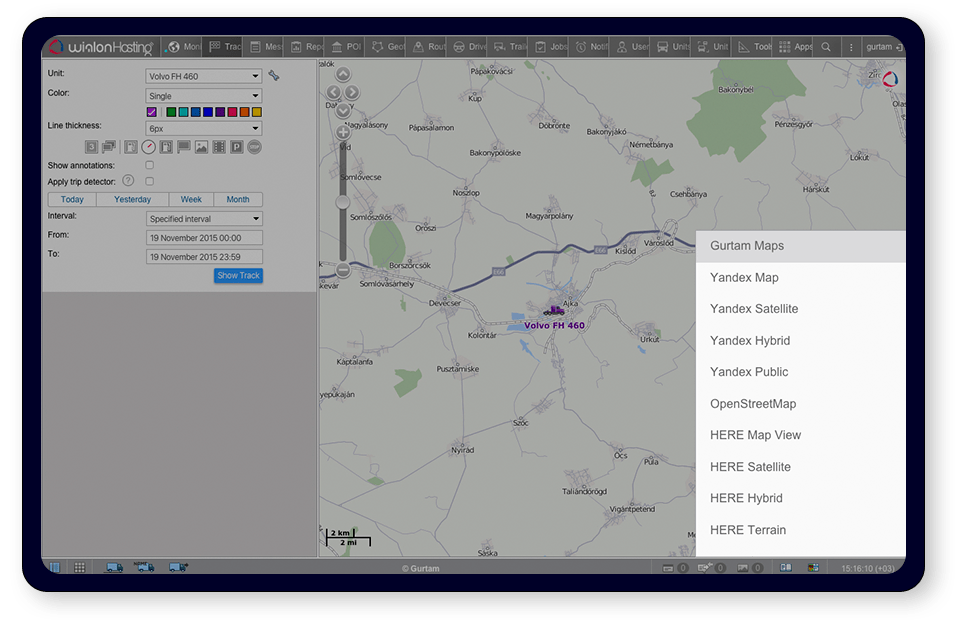Viewport: 967px width, 625px height.
Task: Open the three-dot more options menu
Action: [851, 47]
